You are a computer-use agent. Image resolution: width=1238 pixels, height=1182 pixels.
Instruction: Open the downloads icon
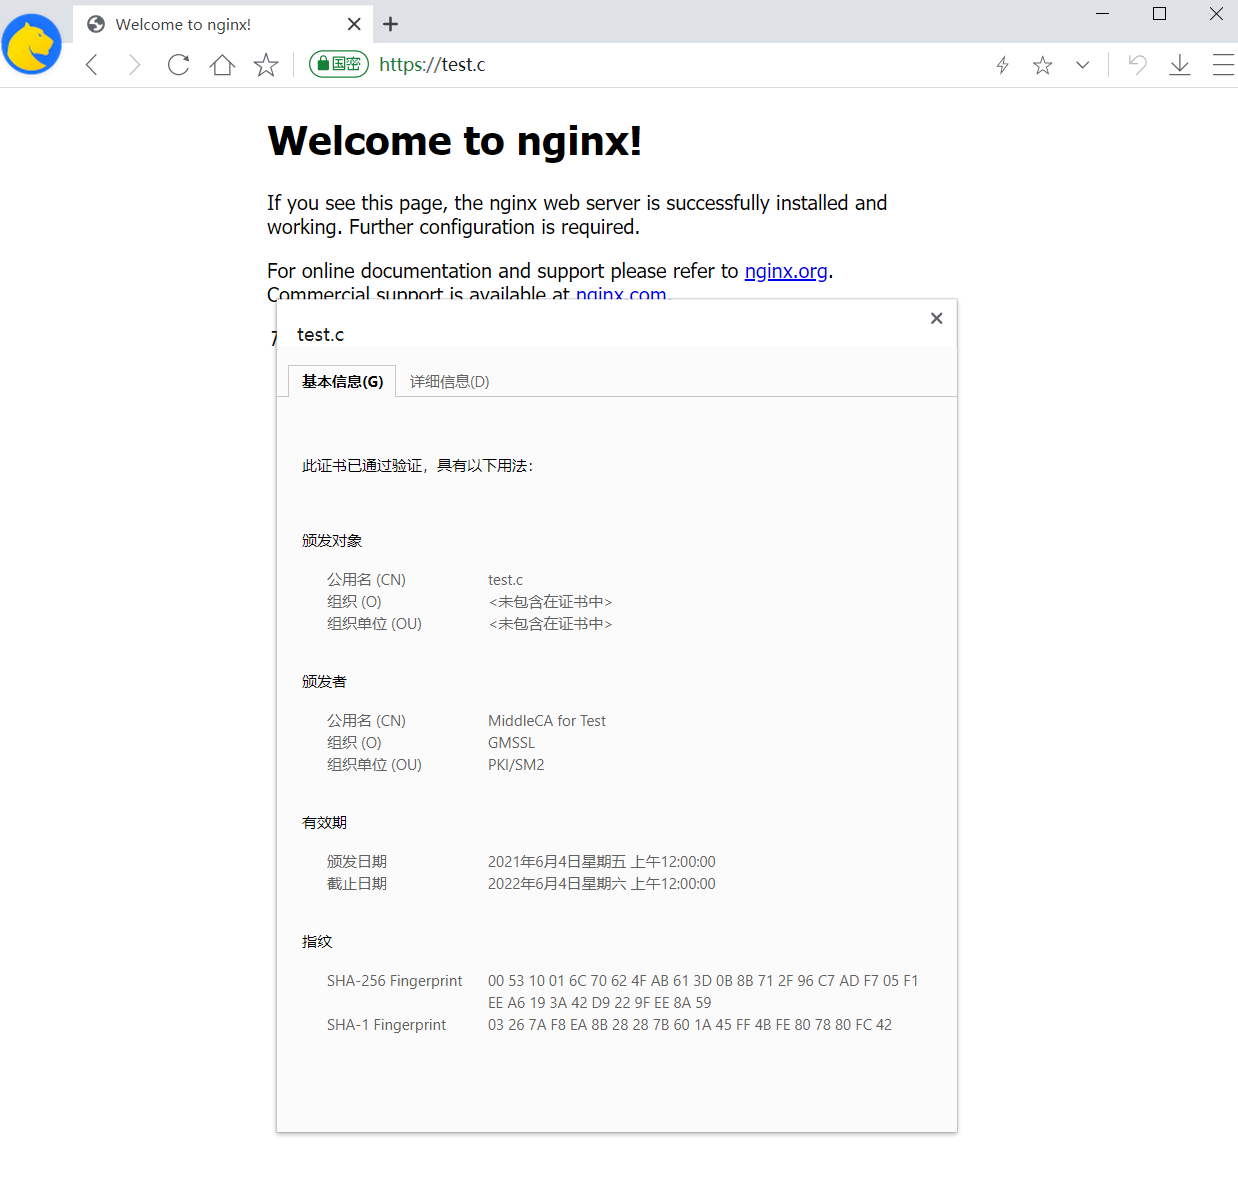(1180, 64)
